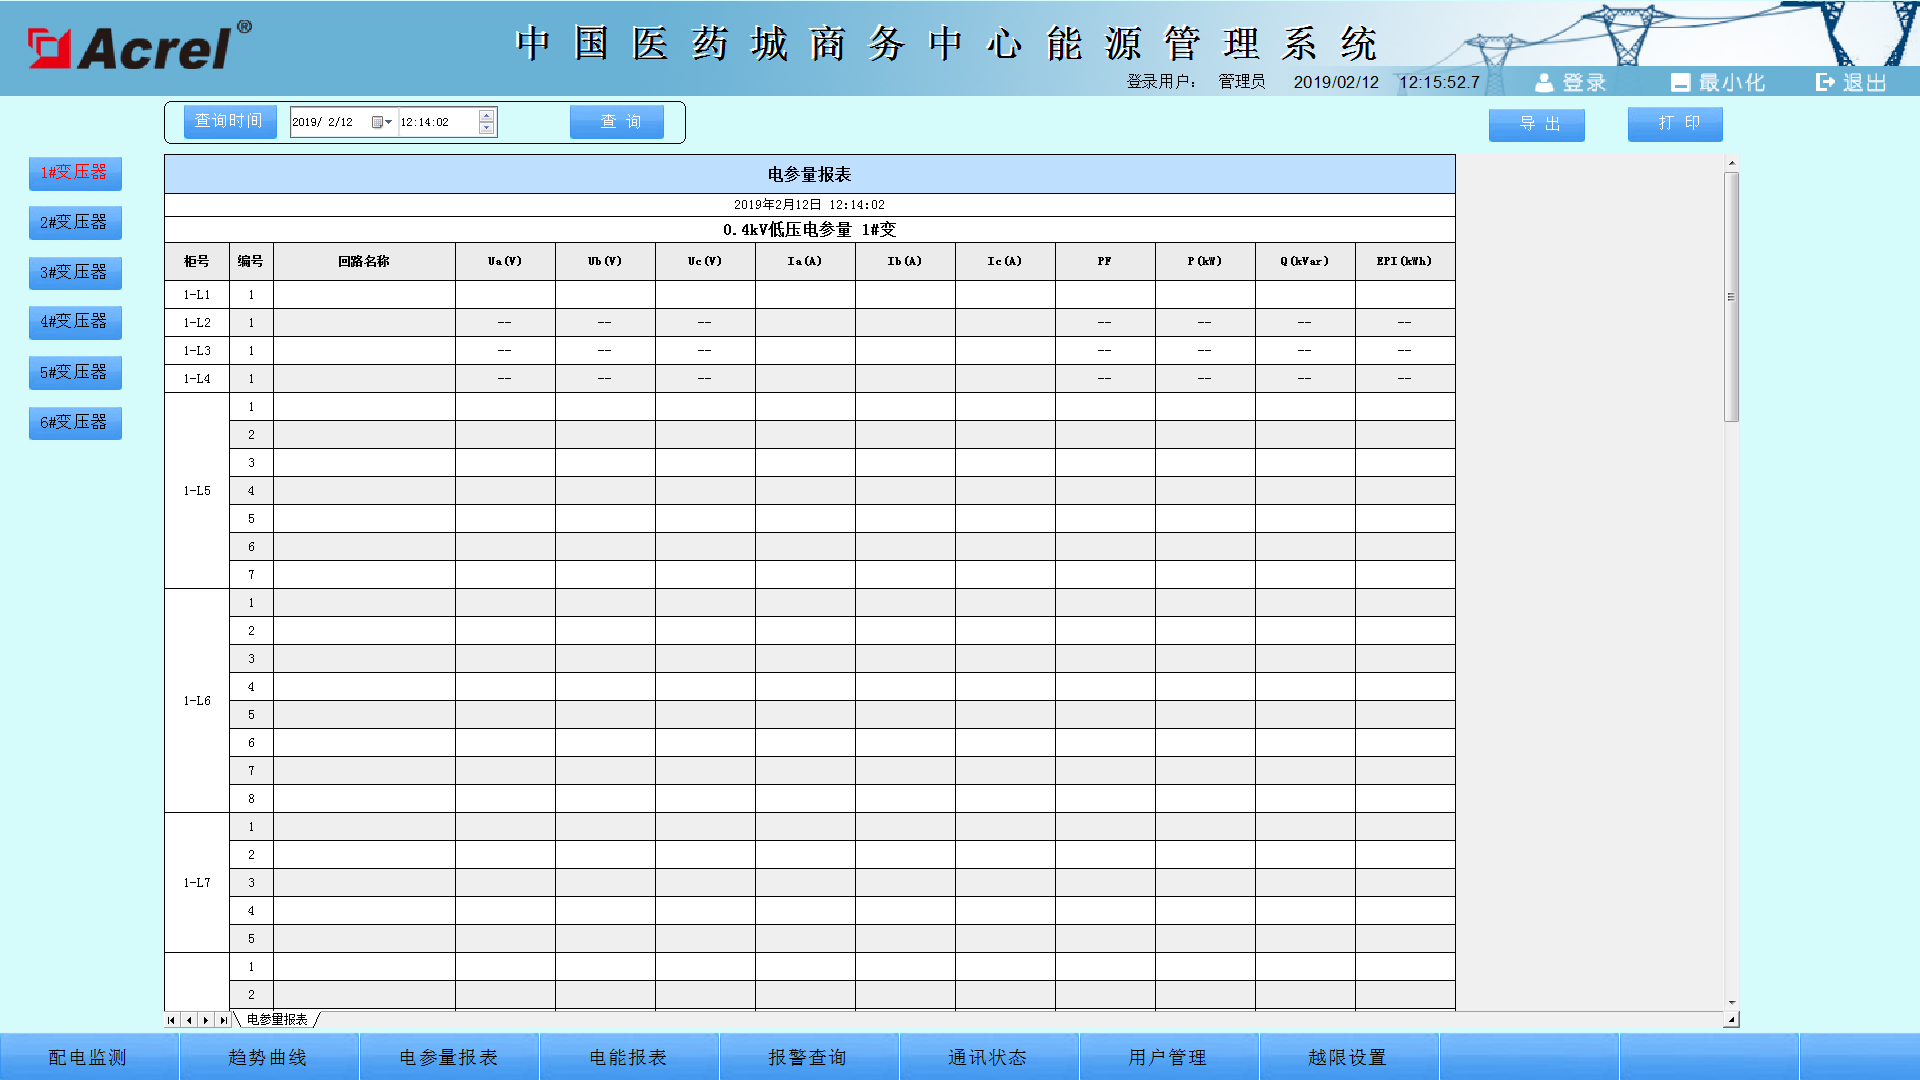Open the date picker dropdown
The width and height of the screenshot is (1920, 1080).
pyautogui.click(x=386, y=121)
